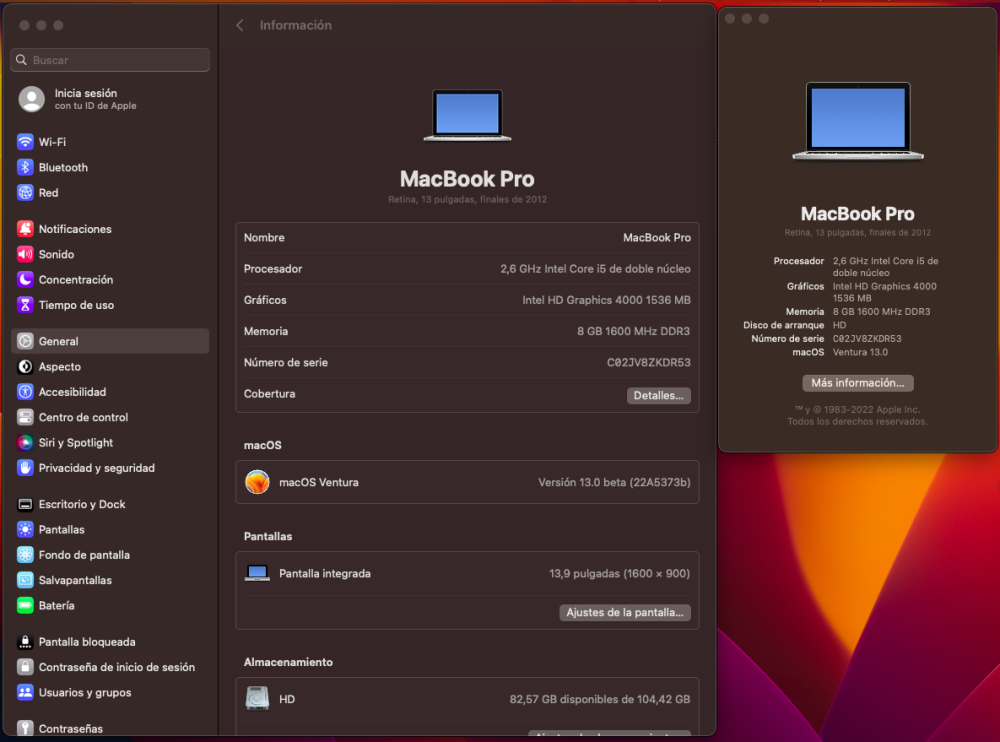Click the MacBook image in About window
Screen dimensions: 1000x742
858,121
